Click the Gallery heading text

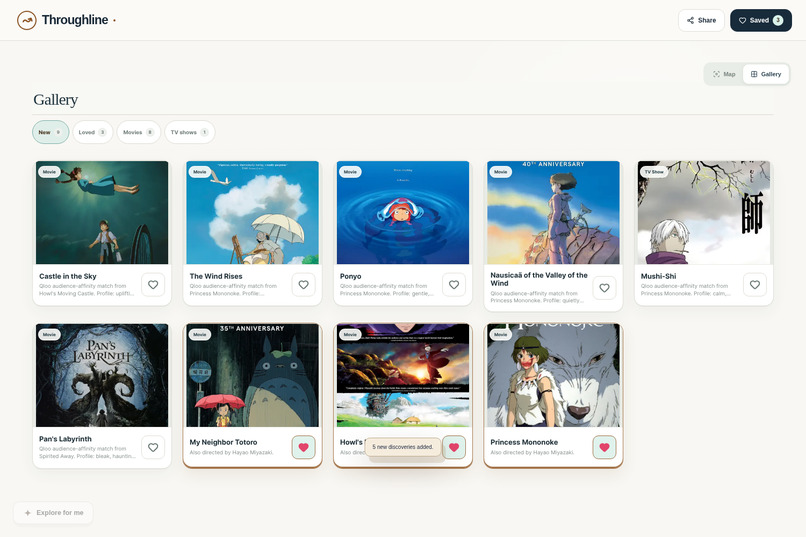click(x=56, y=100)
